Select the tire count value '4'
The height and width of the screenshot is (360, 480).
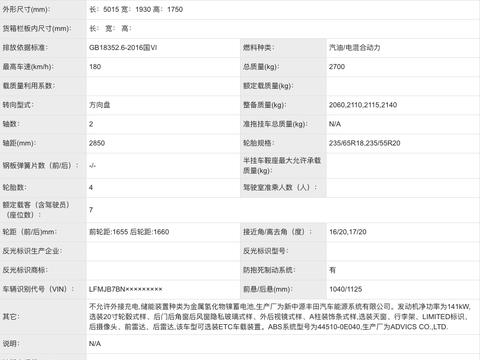coord(91,187)
